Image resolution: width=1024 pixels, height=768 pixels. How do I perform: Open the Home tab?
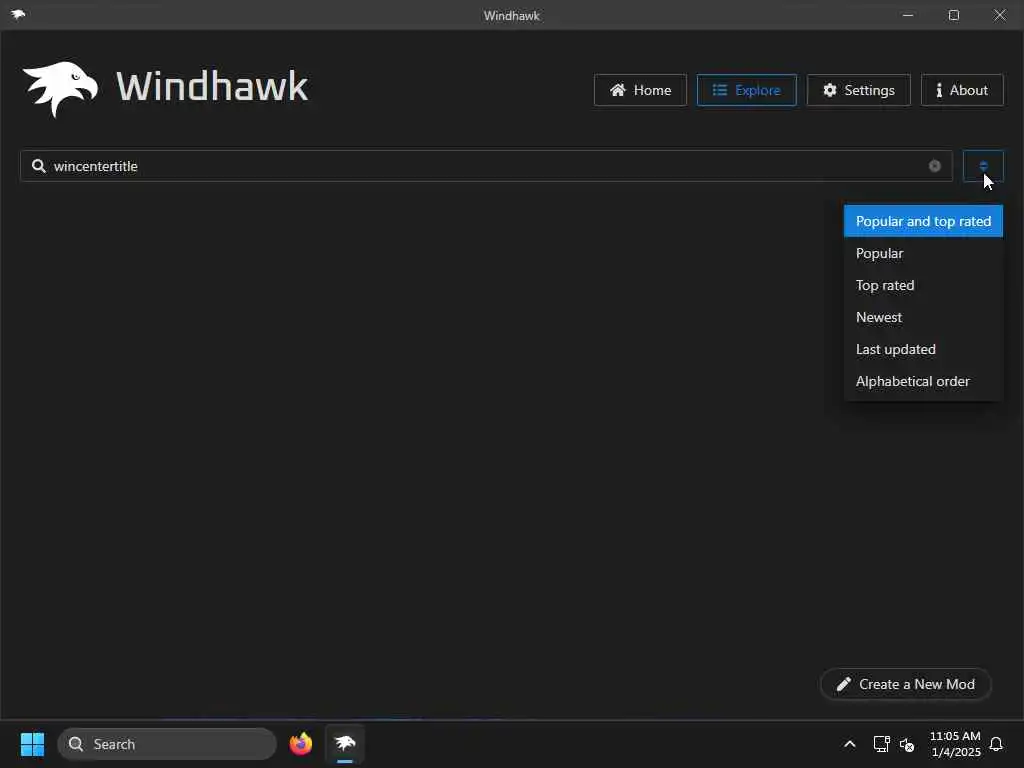tap(640, 90)
